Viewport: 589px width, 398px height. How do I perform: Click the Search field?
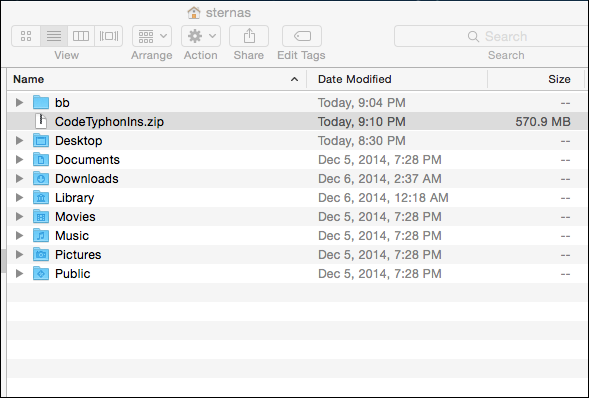tap(491, 36)
